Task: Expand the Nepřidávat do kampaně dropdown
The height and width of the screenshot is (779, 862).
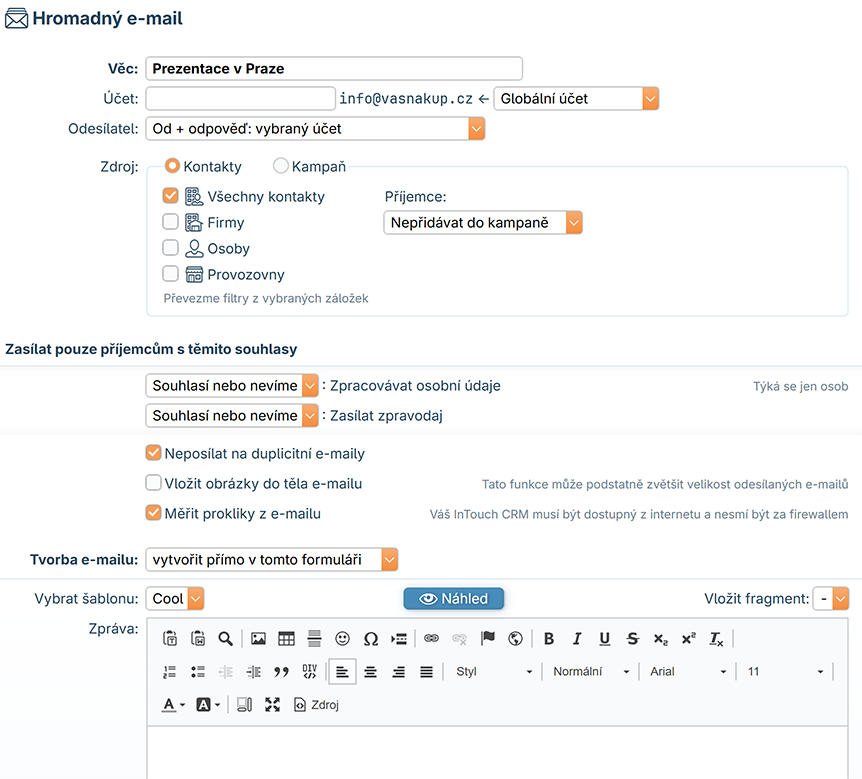Action: (482, 223)
